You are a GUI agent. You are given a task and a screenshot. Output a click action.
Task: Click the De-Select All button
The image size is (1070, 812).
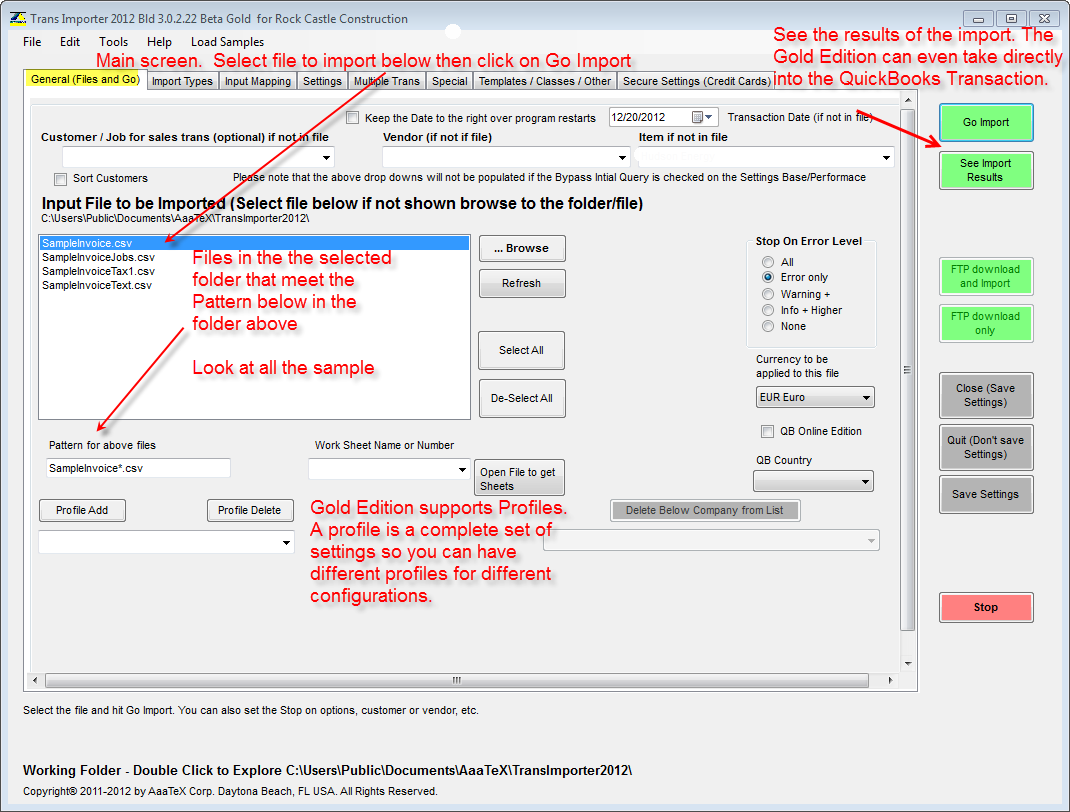point(522,398)
